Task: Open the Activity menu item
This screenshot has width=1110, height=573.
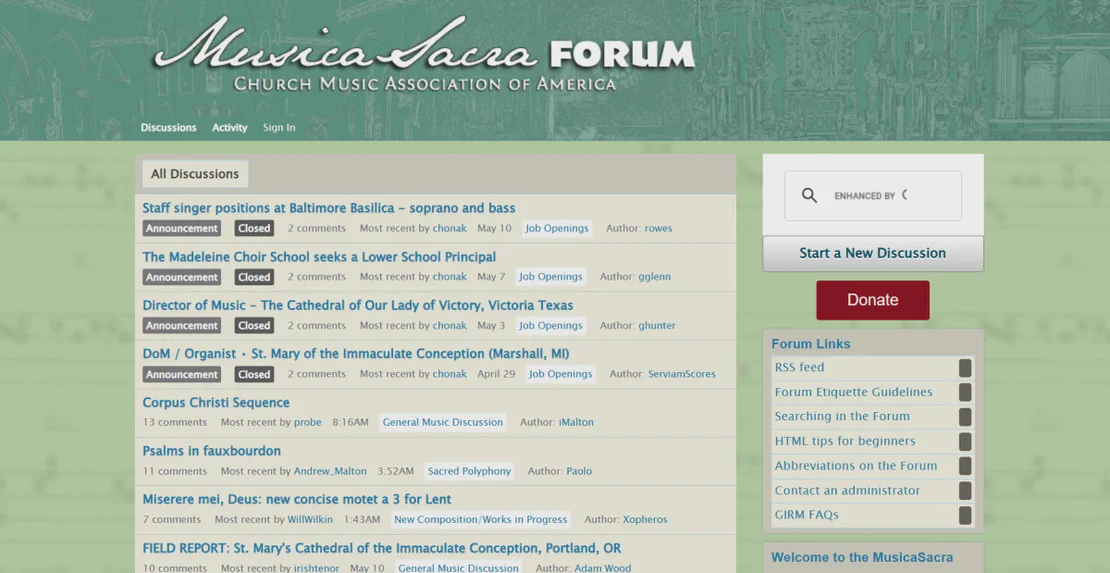Action: tap(229, 127)
